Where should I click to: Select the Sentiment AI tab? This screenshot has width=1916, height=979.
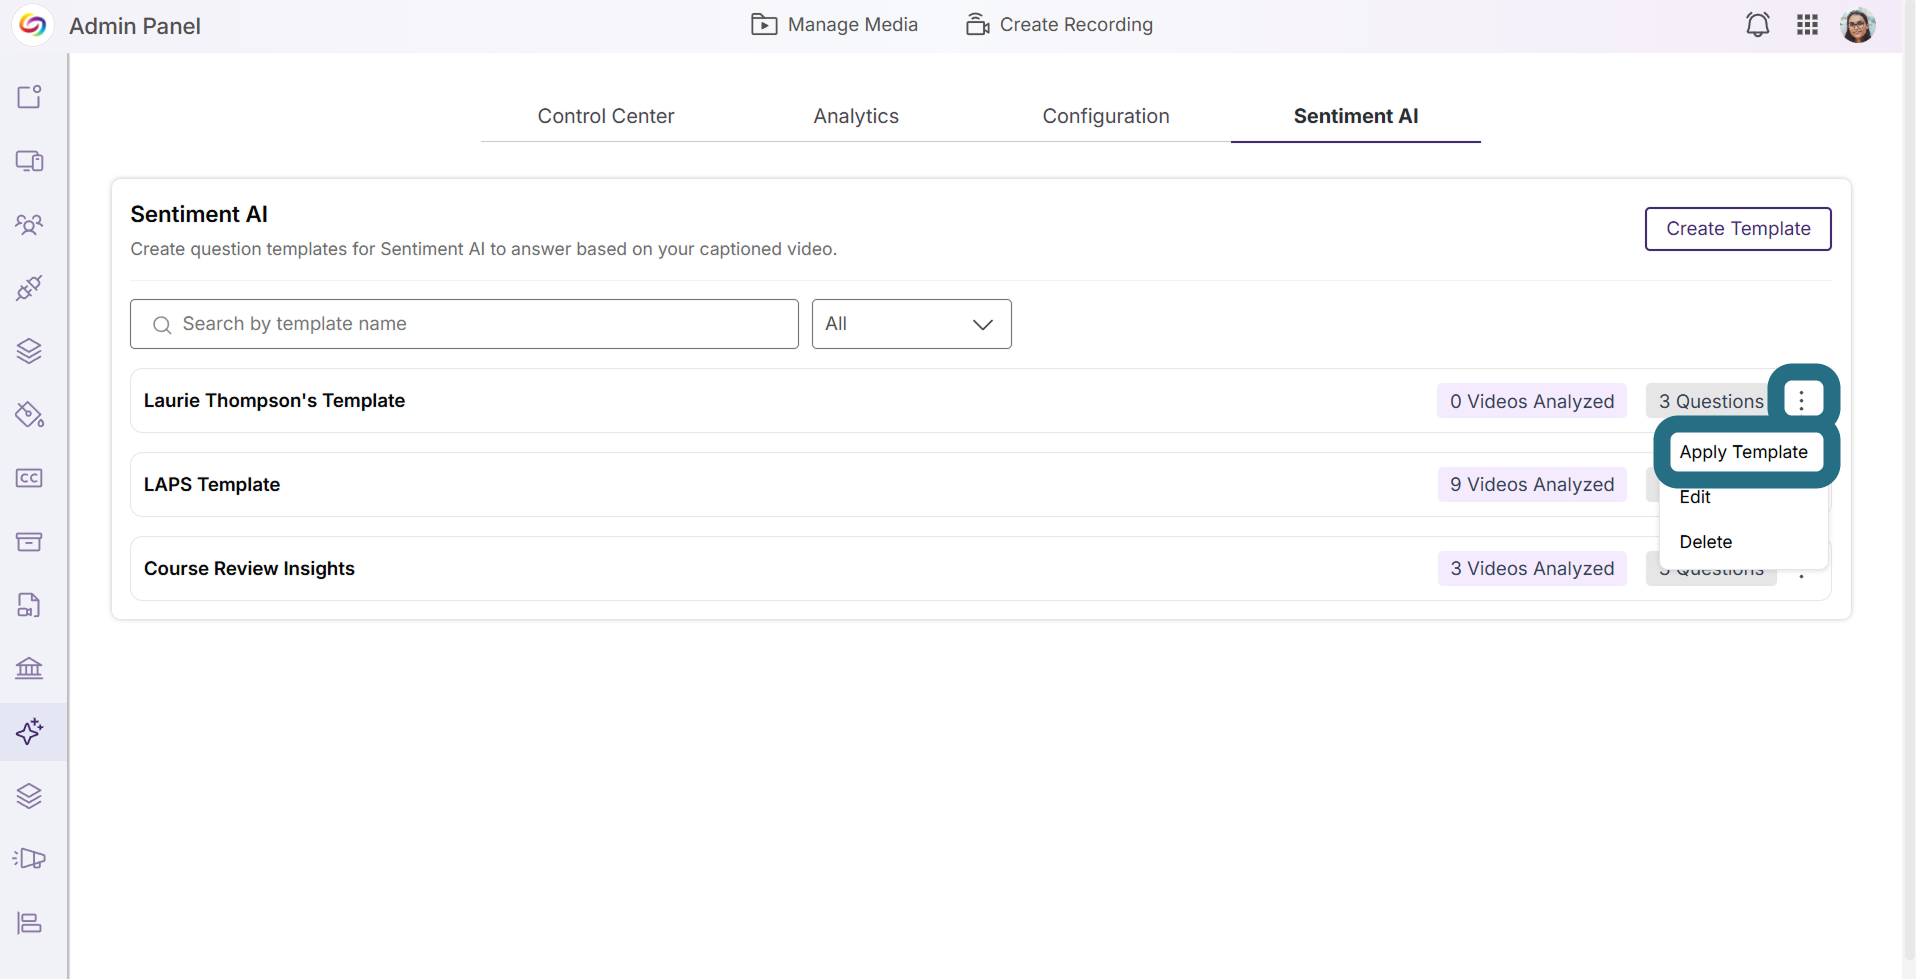1356,116
